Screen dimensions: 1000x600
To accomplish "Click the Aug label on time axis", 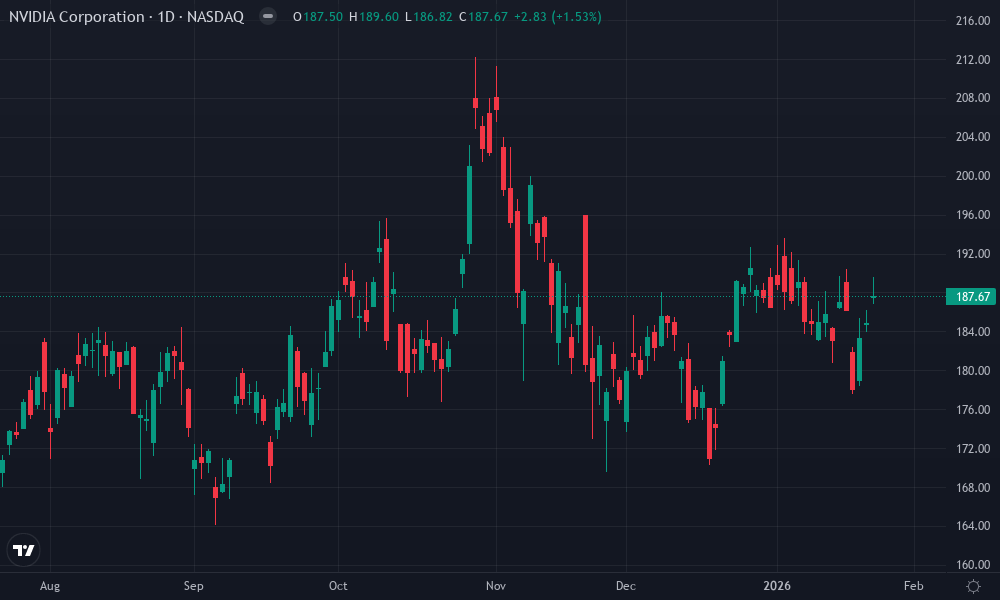I will 50,585.
